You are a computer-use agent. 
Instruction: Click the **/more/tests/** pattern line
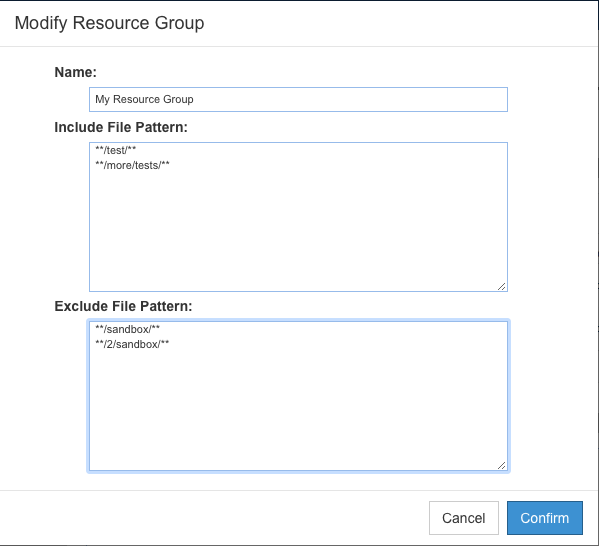click(132, 165)
